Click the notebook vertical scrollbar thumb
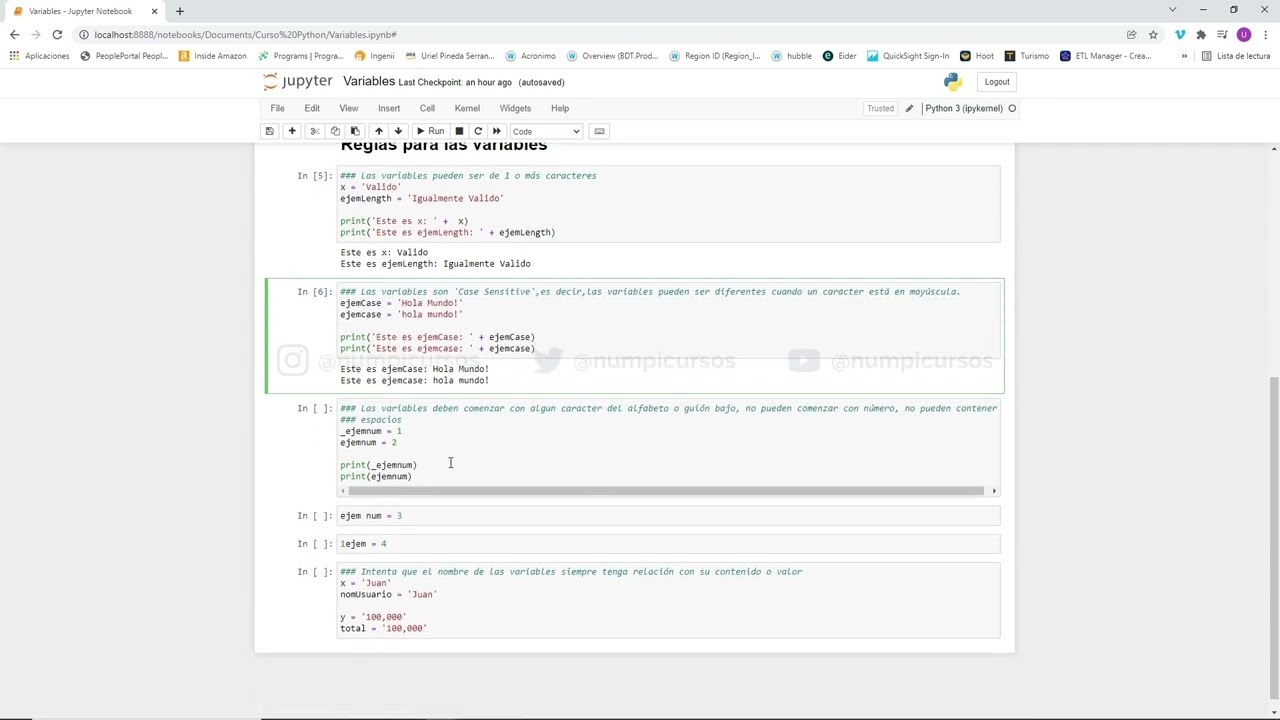This screenshot has height=720, width=1280. [1273, 537]
